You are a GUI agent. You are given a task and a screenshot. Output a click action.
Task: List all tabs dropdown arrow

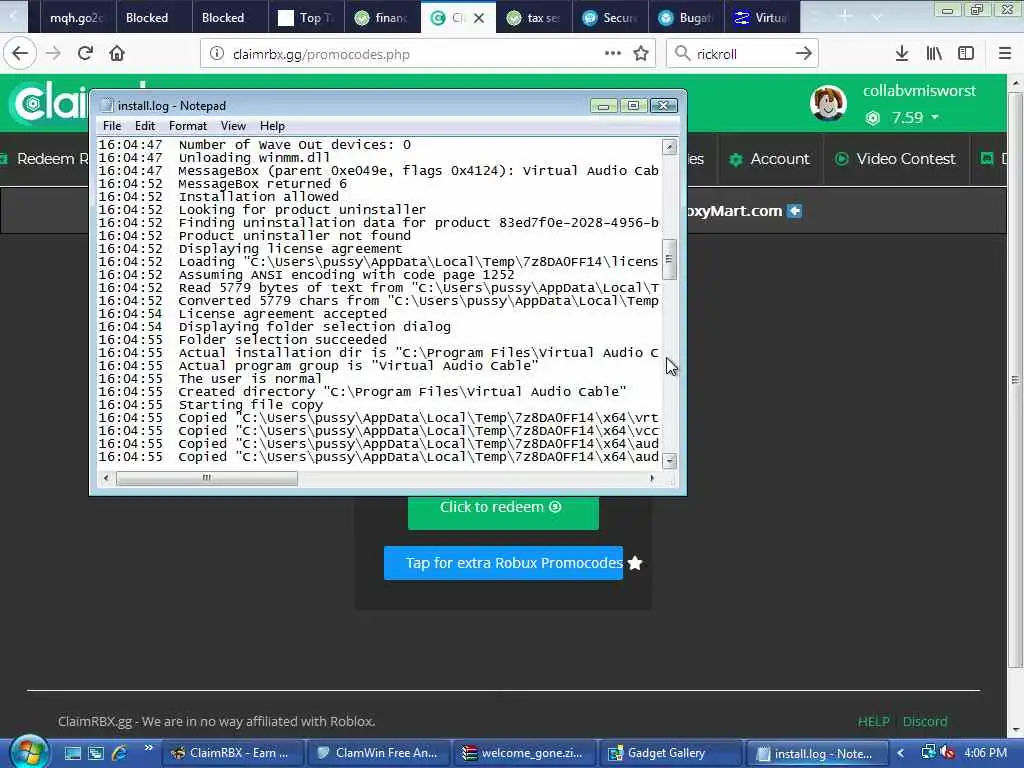877,17
